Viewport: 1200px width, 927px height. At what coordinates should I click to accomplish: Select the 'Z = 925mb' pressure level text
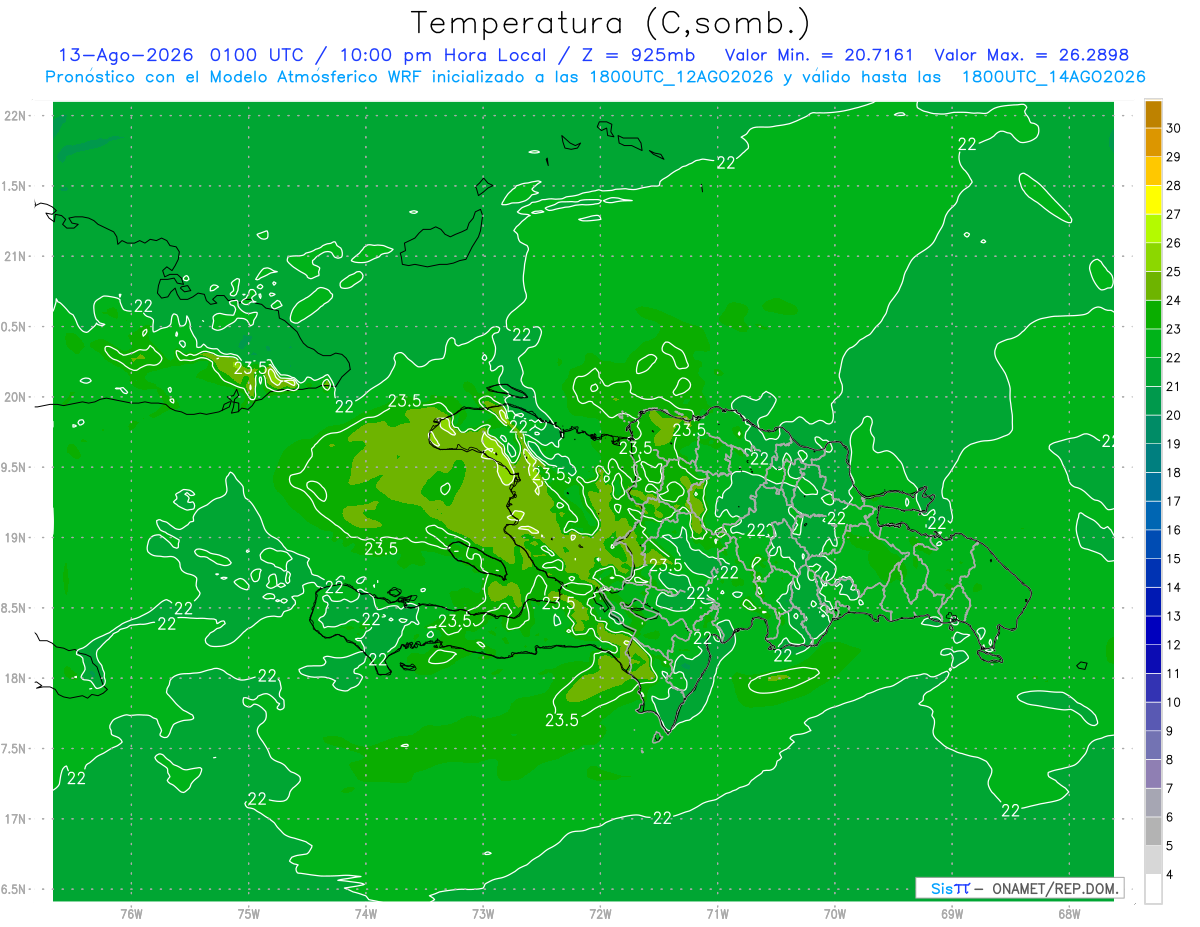[638, 55]
